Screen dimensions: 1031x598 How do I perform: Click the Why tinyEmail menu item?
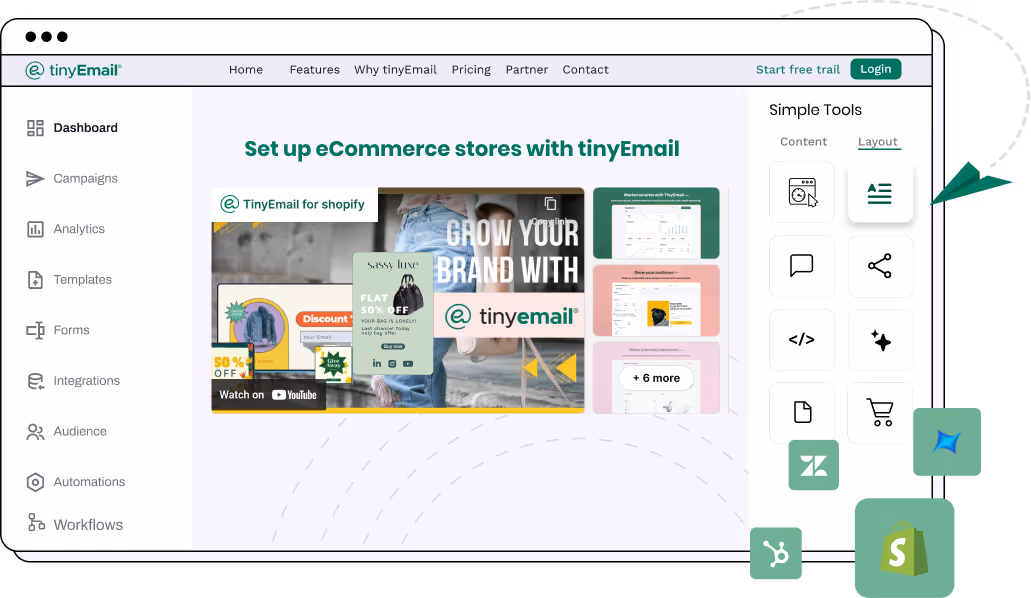396,69
